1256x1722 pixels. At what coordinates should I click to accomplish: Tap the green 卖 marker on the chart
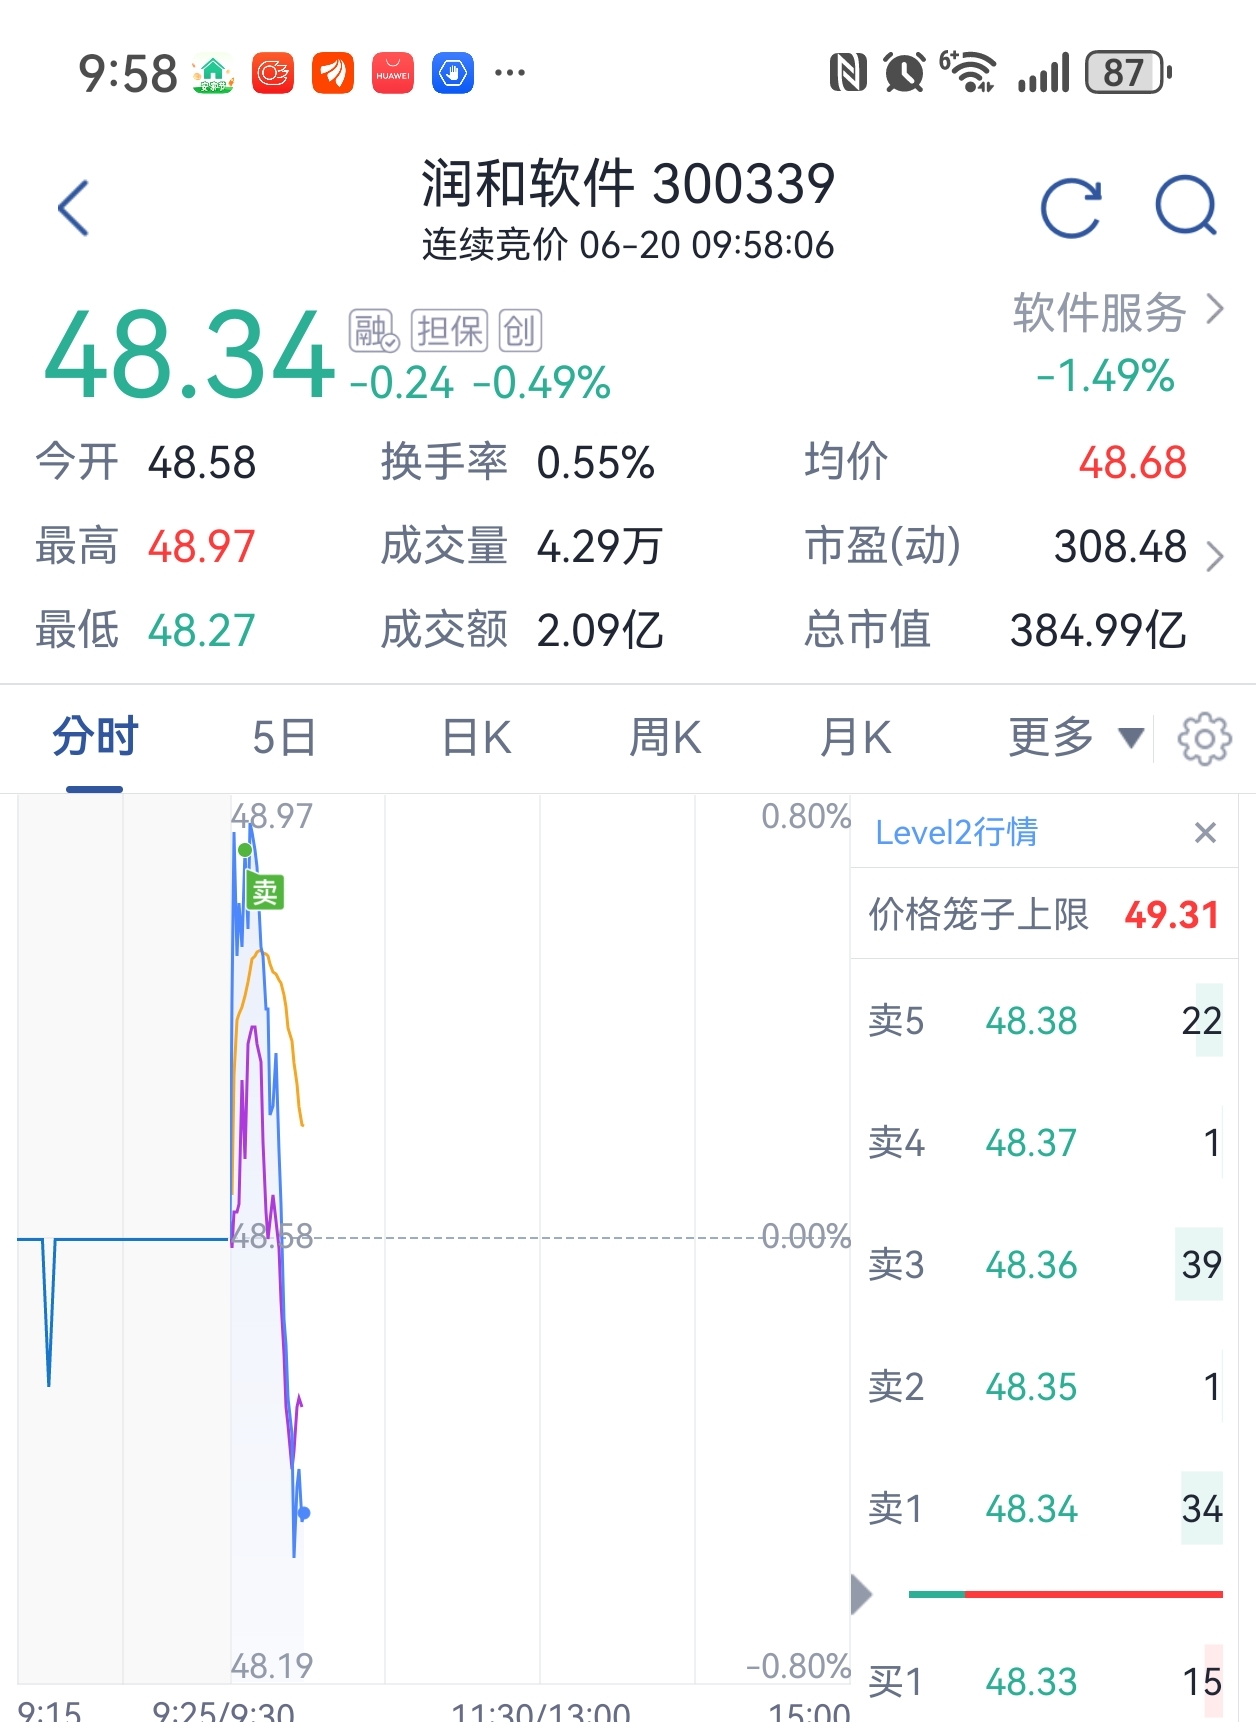[x=265, y=891]
